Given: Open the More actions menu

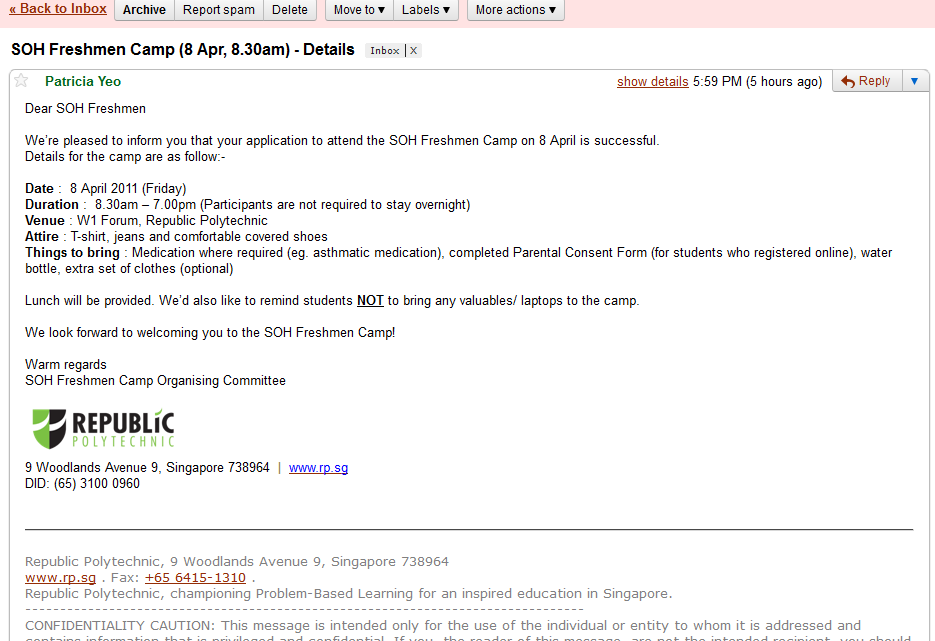Looking at the screenshot, I should pos(515,10).
